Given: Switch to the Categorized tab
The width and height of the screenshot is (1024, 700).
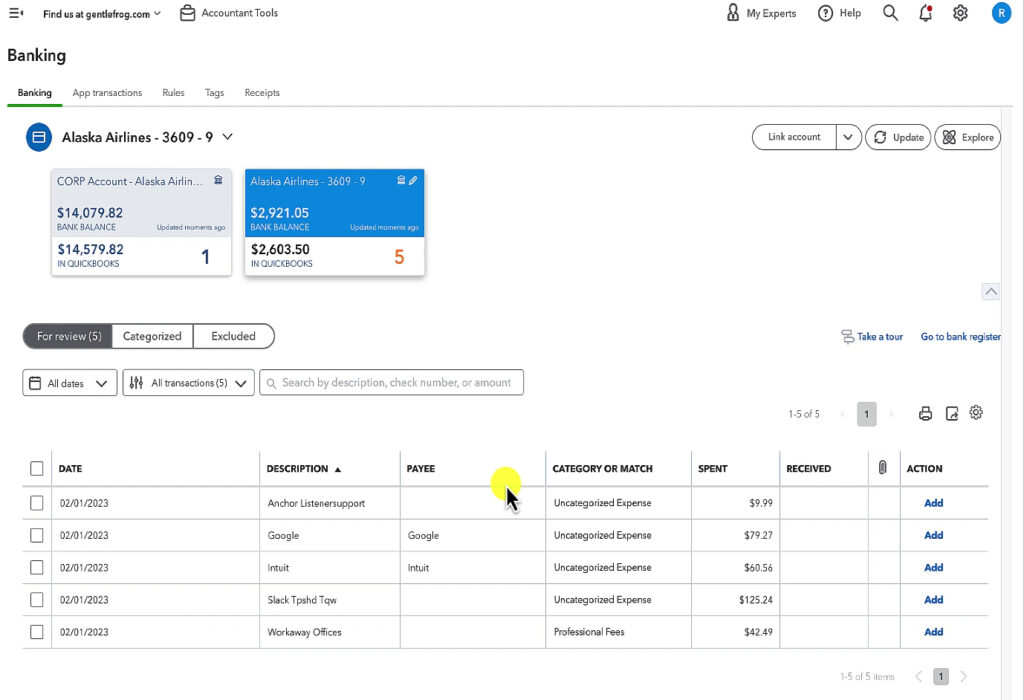Looking at the screenshot, I should click(152, 336).
